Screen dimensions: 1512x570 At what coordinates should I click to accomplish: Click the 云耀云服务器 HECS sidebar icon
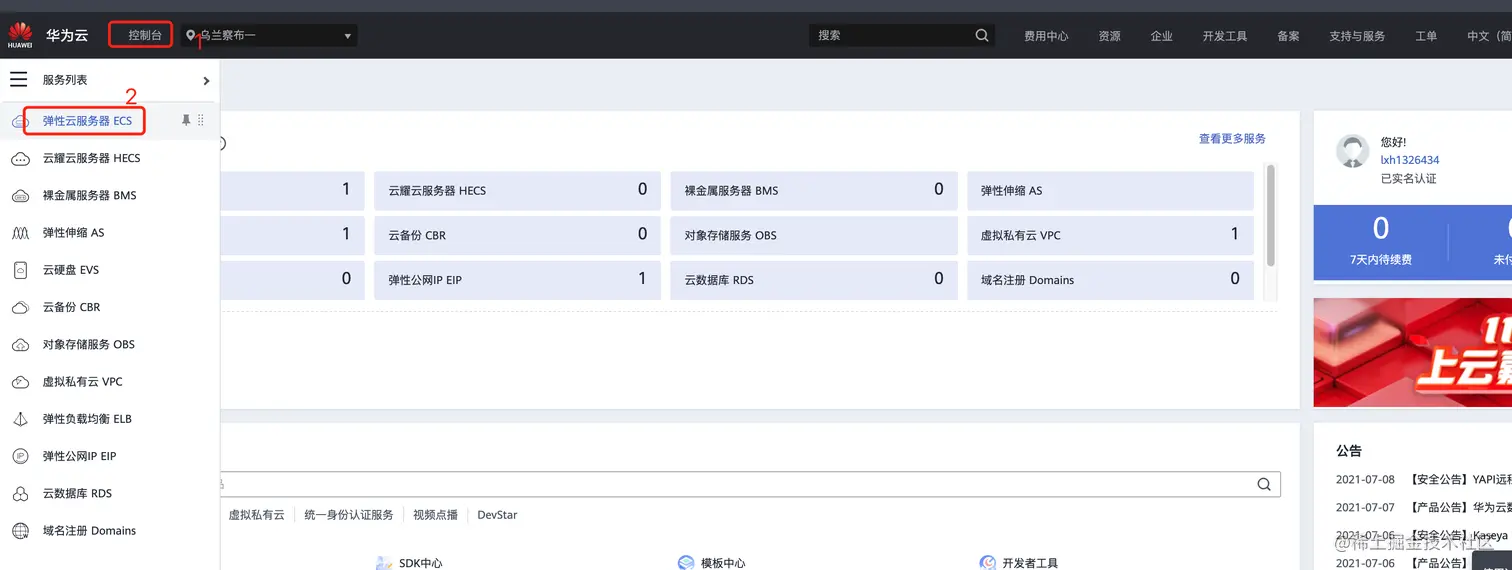click(x=19, y=158)
